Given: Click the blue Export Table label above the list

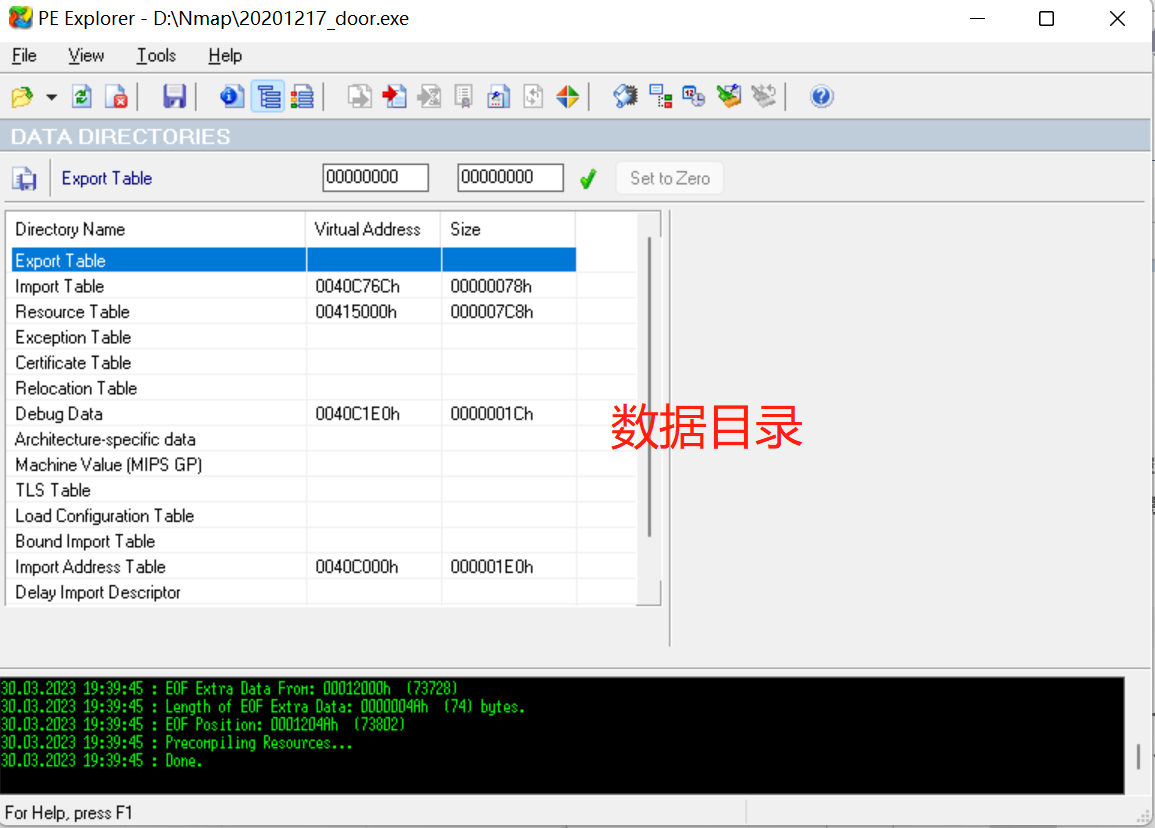Looking at the screenshot, I should [107, 178].
